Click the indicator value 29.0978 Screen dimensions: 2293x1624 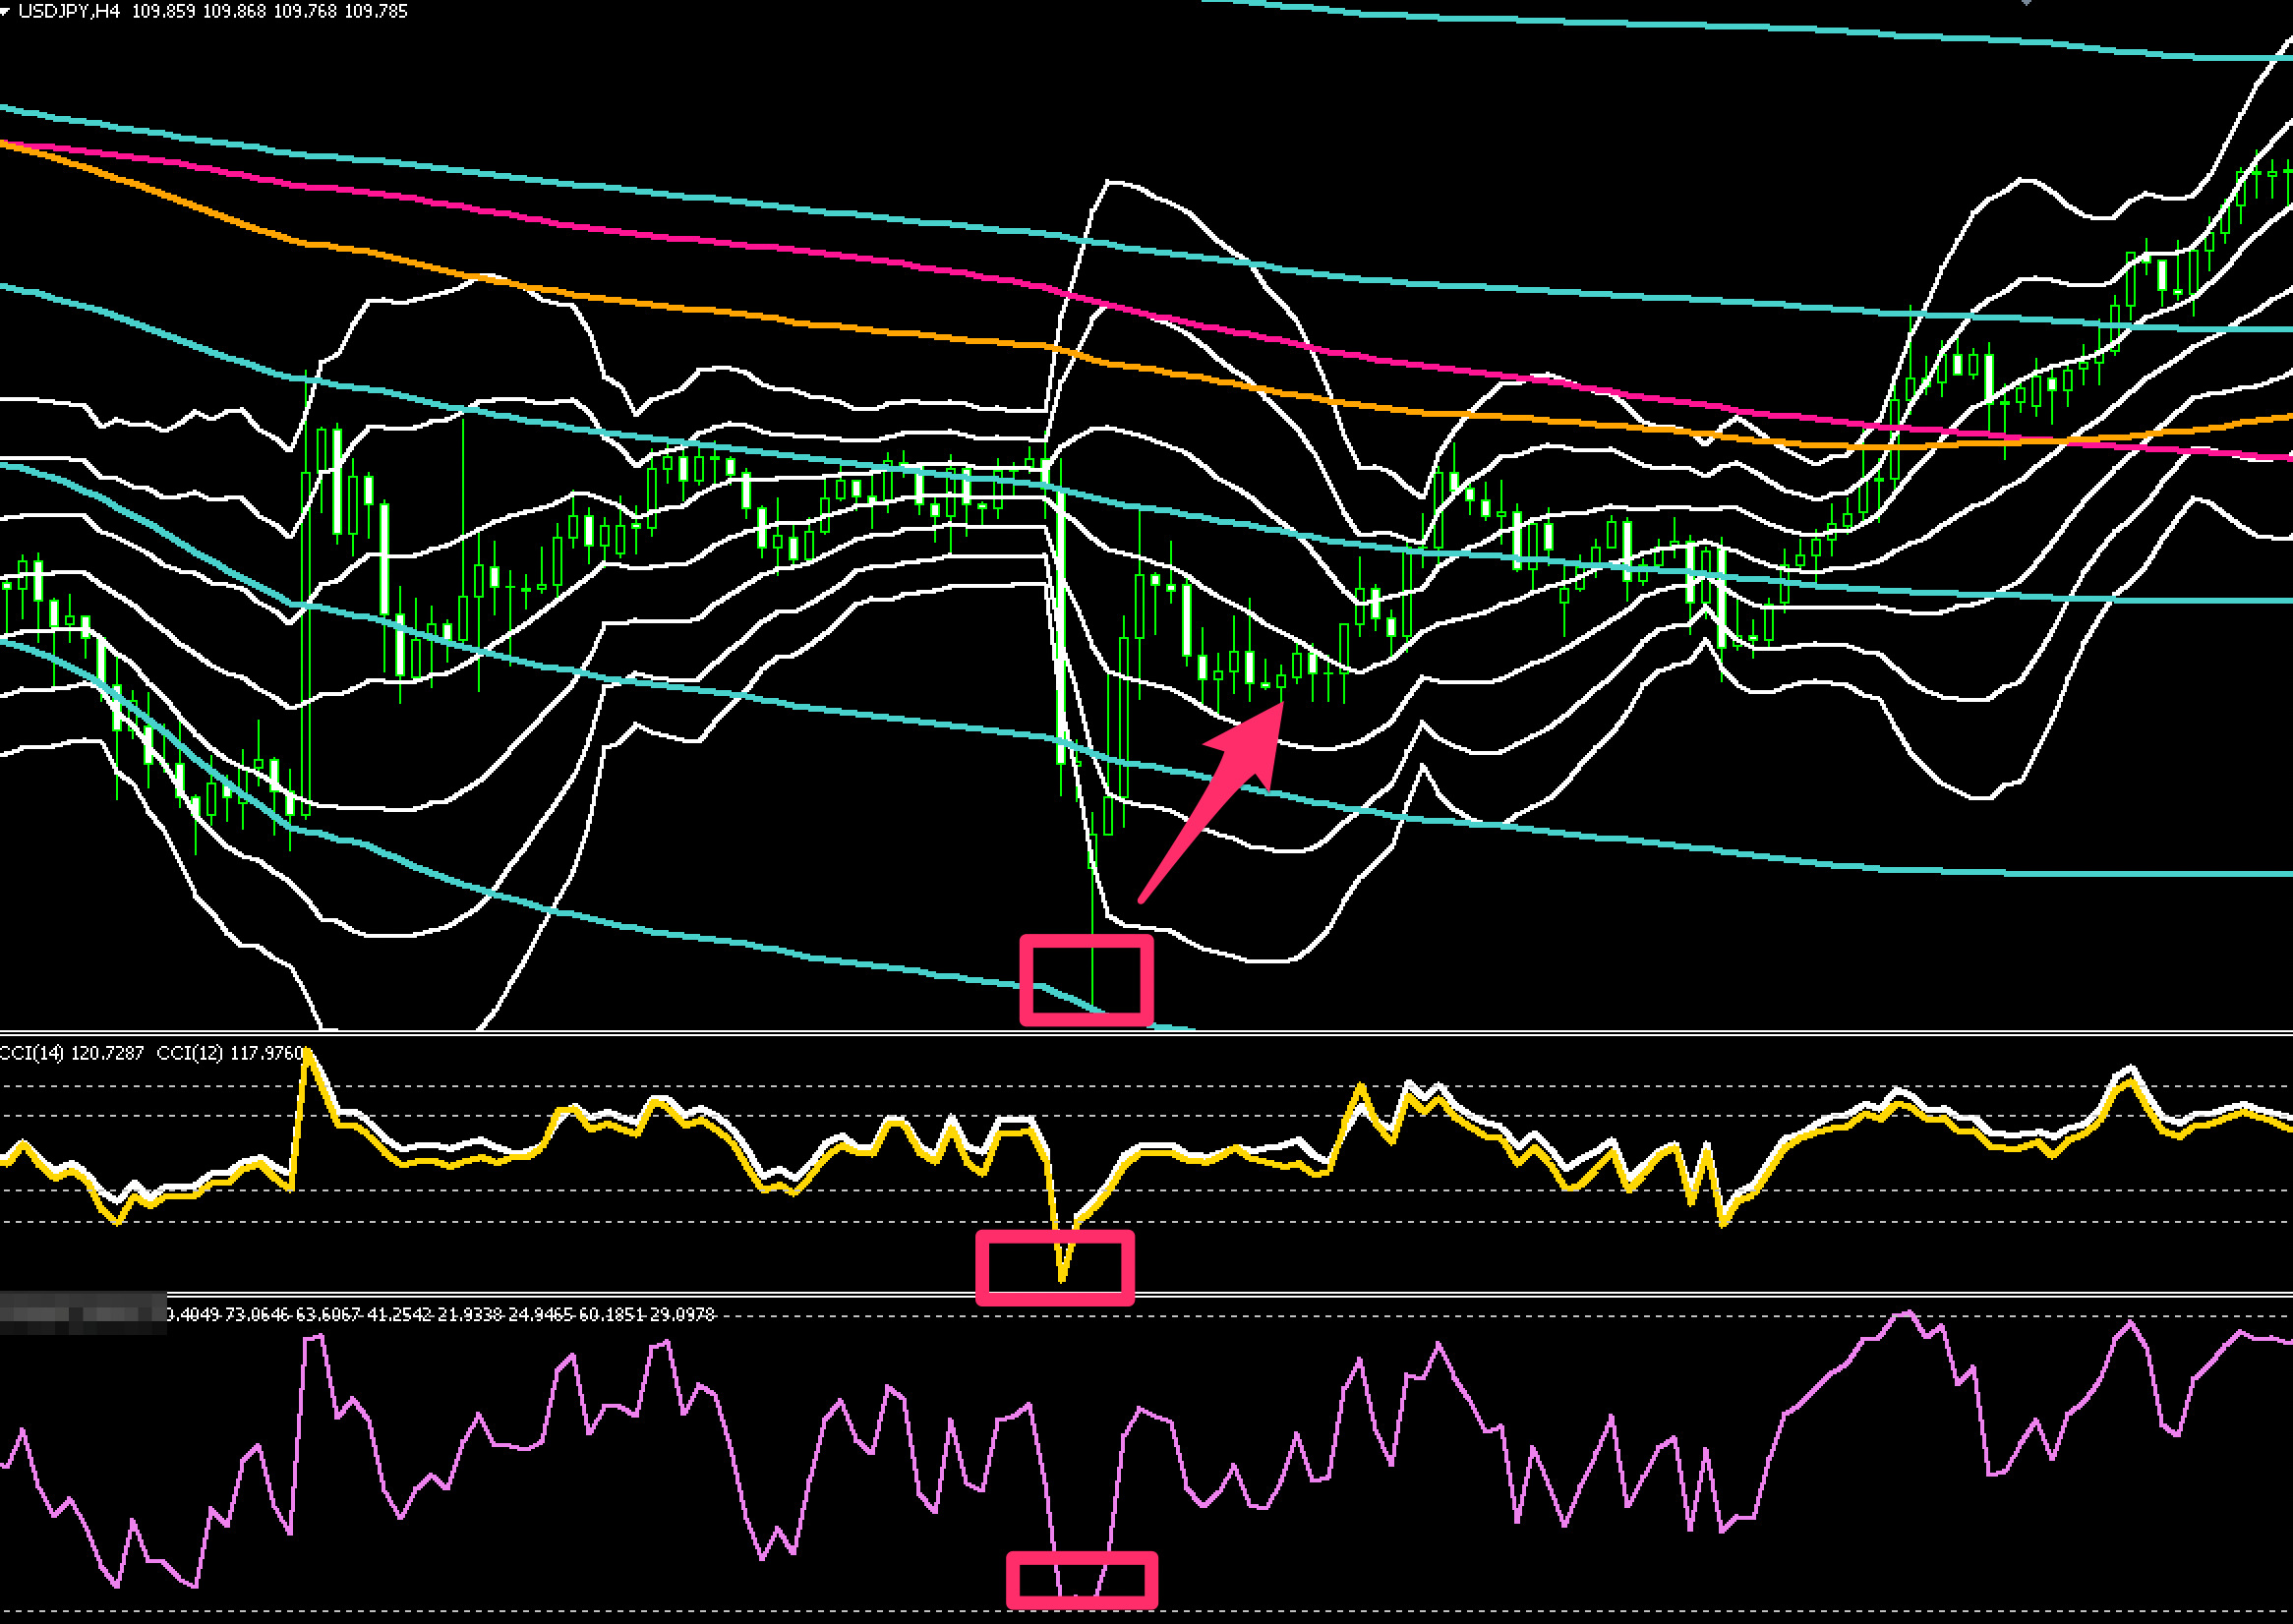[683, 1314]
